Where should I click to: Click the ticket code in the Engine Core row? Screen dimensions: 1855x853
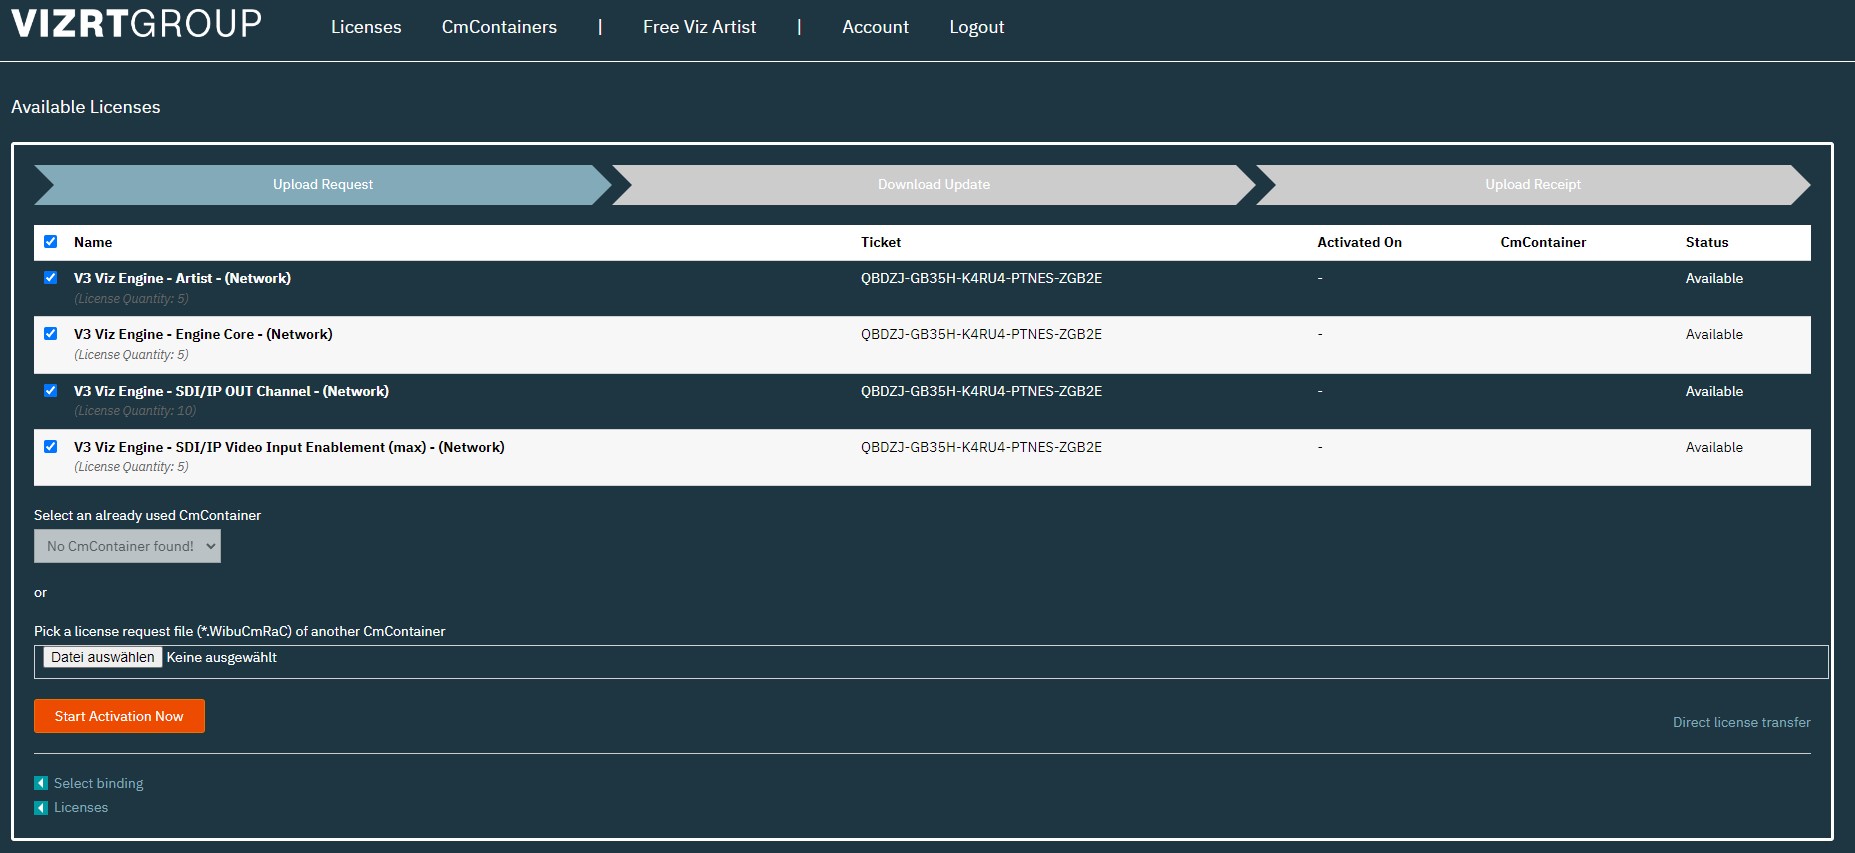(x=981, y=334)
